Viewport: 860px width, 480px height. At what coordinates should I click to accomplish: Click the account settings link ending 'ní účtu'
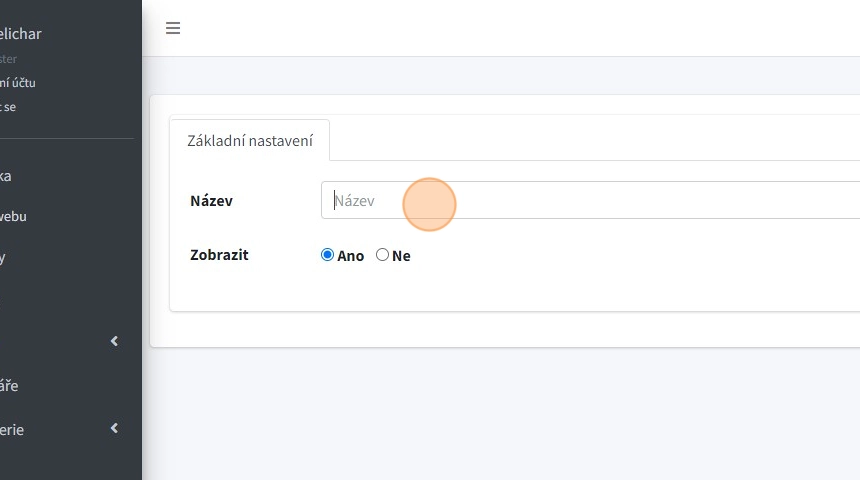[x=18, y=83]
